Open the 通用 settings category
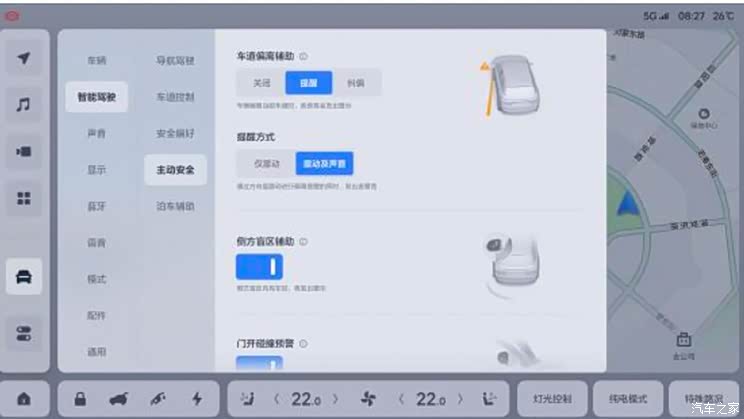This screenshot has width=744, height=419. tap(97, 352)
